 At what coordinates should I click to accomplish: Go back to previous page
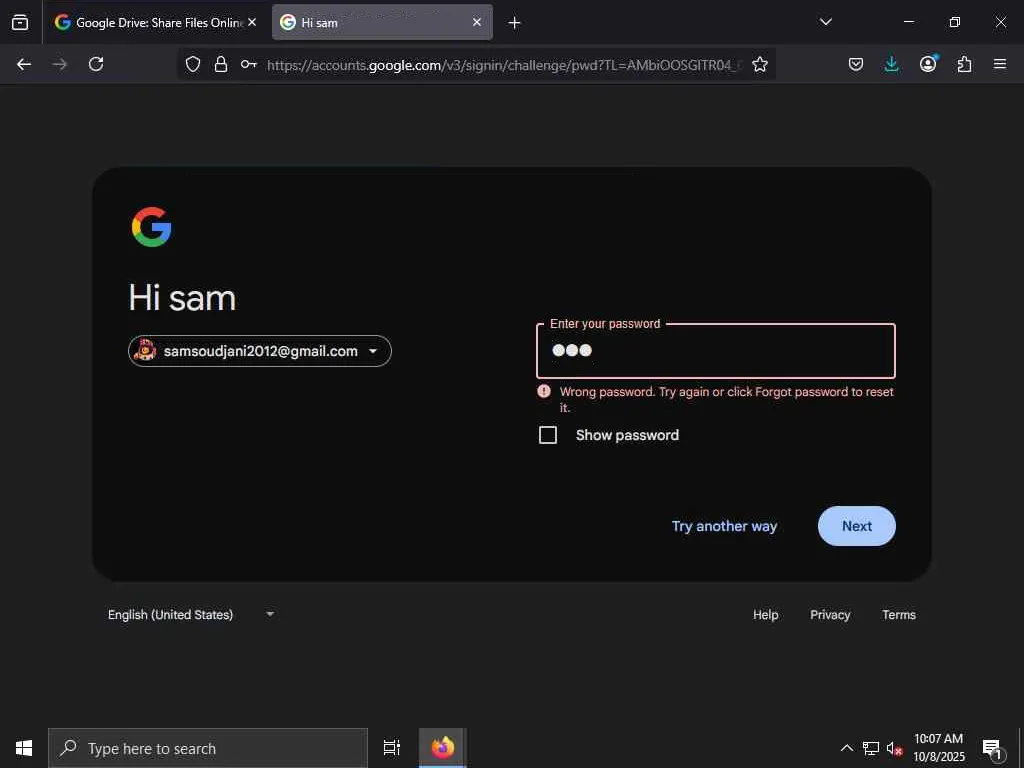pyautogui.click(x=24, y=64)
